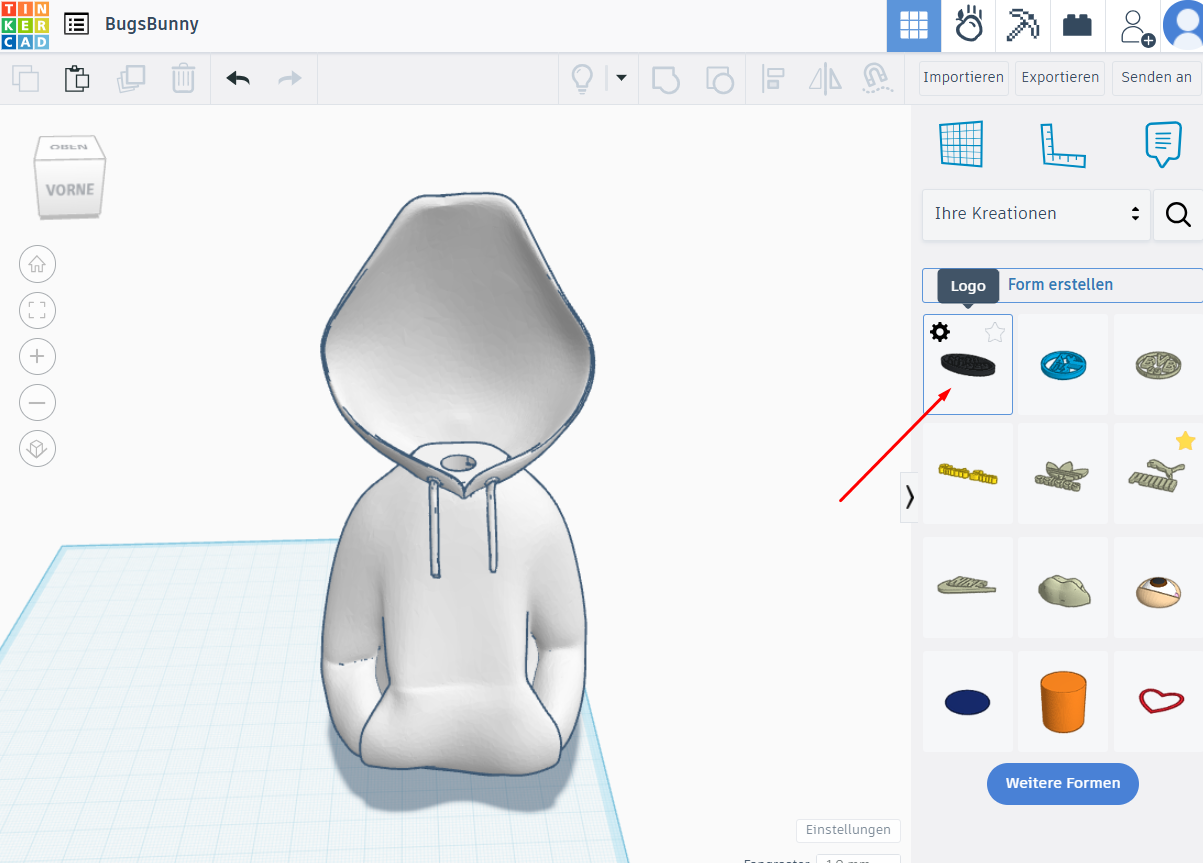Select the red heart outline shape
Viewport: 1203px width, 863px height.
click(1158, 701)
